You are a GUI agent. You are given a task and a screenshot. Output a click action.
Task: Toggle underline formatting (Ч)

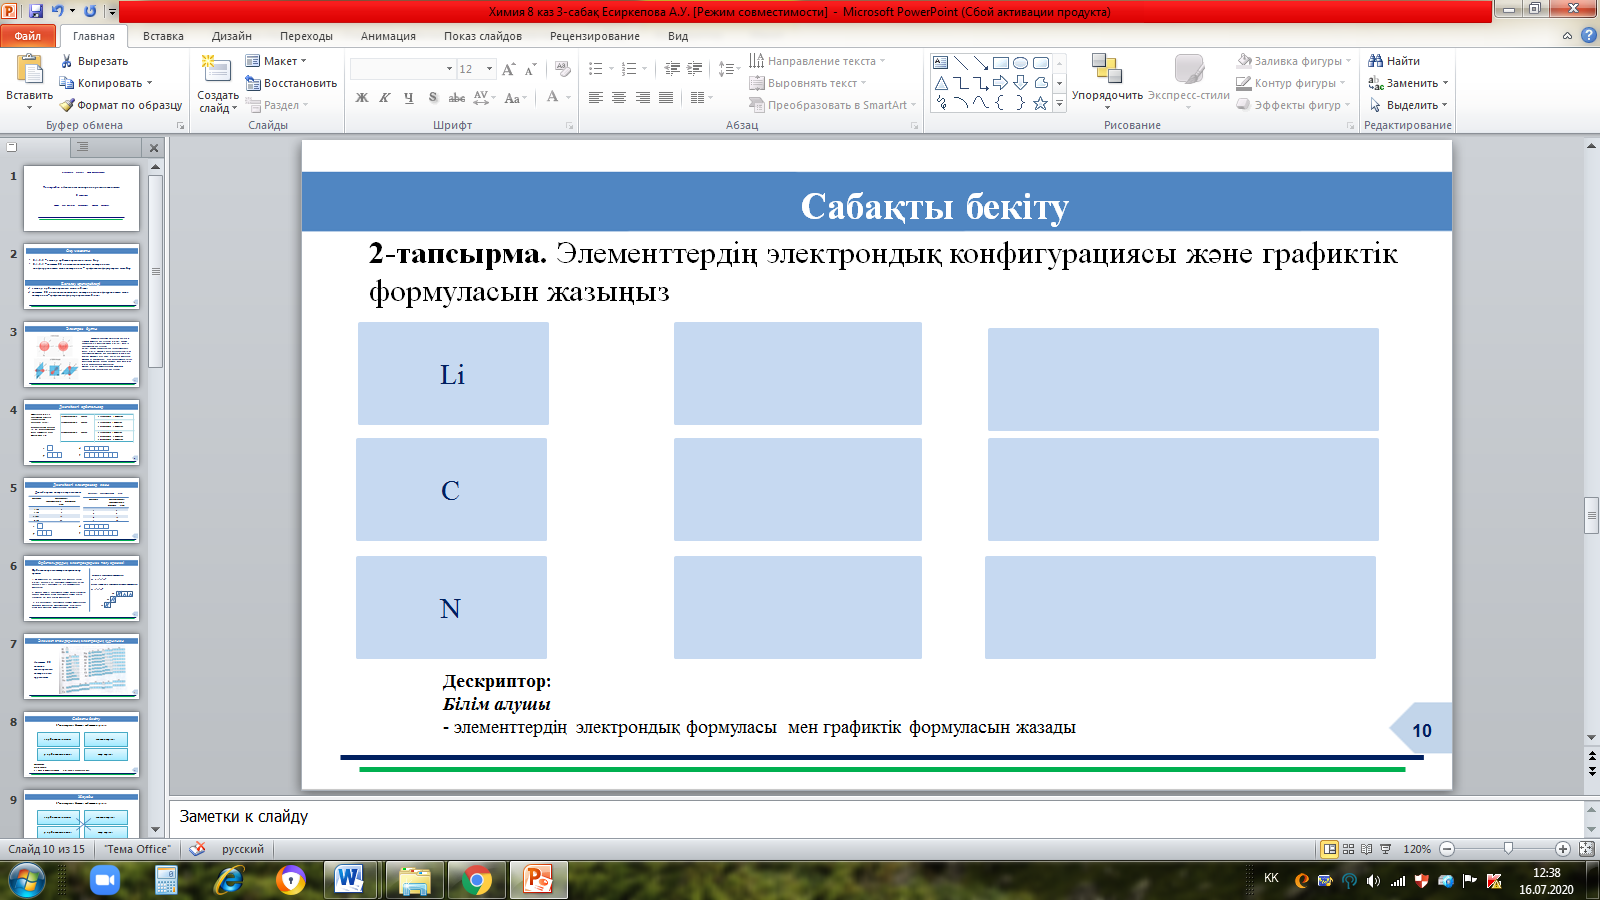click(409, 98)
